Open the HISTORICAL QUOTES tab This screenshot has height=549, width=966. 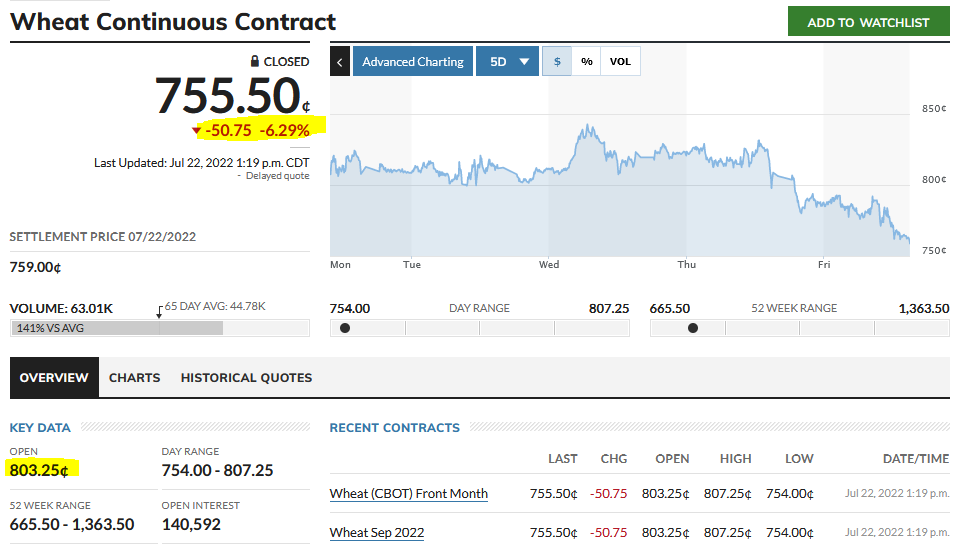(x=246, y=378)
